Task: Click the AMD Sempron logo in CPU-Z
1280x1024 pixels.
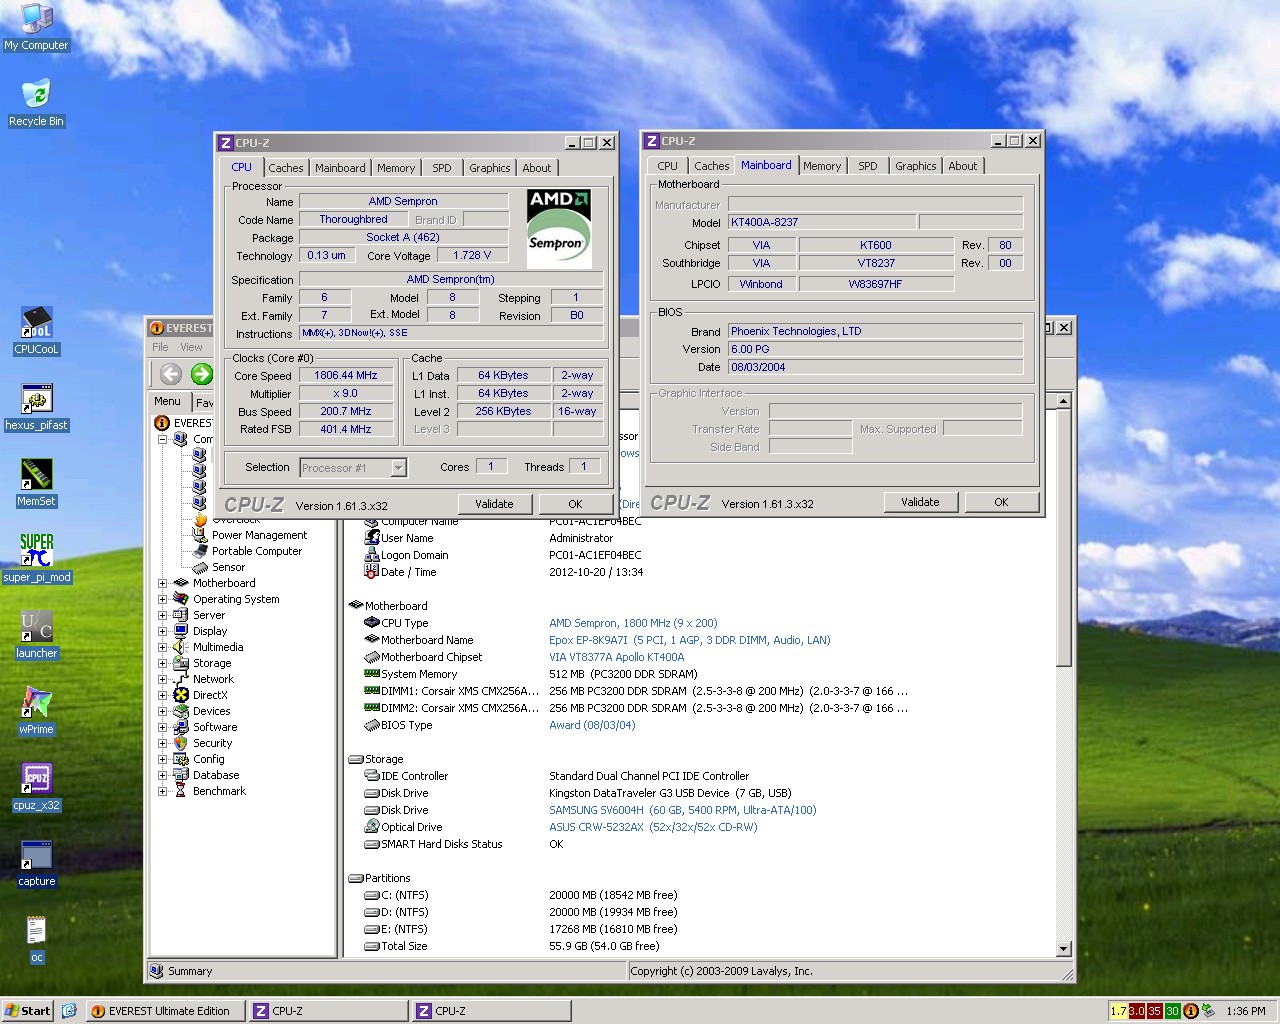Action: (x=559, y=229)
